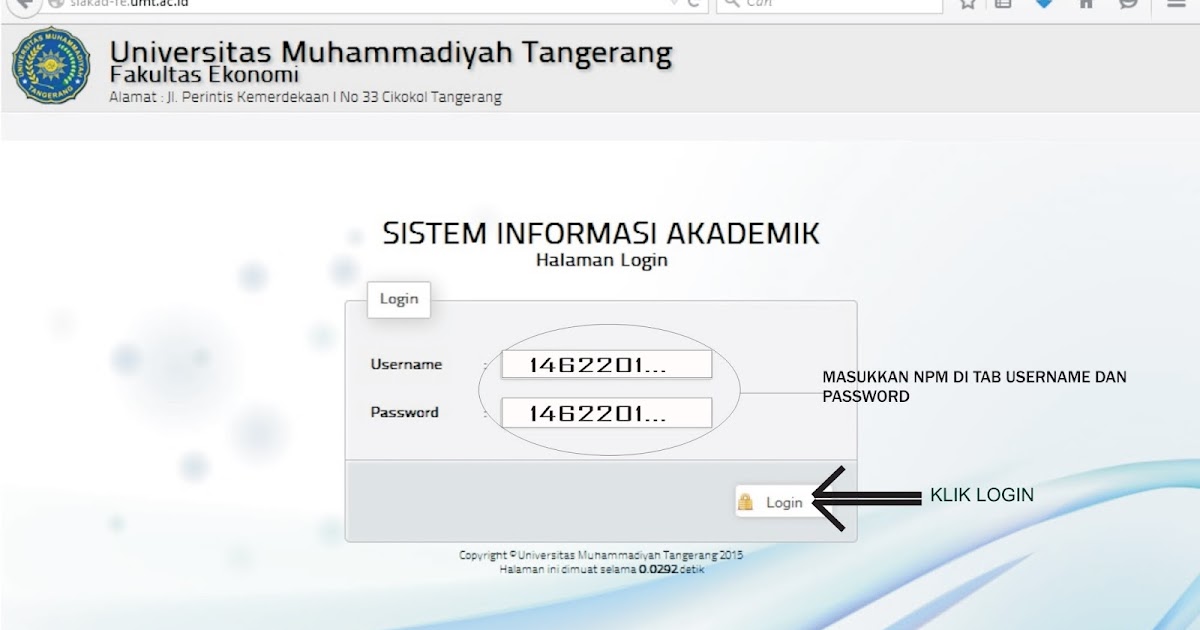This screenshot has height=630, width=1200.
Task: Click the Firefox Hello chat icon
Action: pyautogui.click(x=1127, y=5)
